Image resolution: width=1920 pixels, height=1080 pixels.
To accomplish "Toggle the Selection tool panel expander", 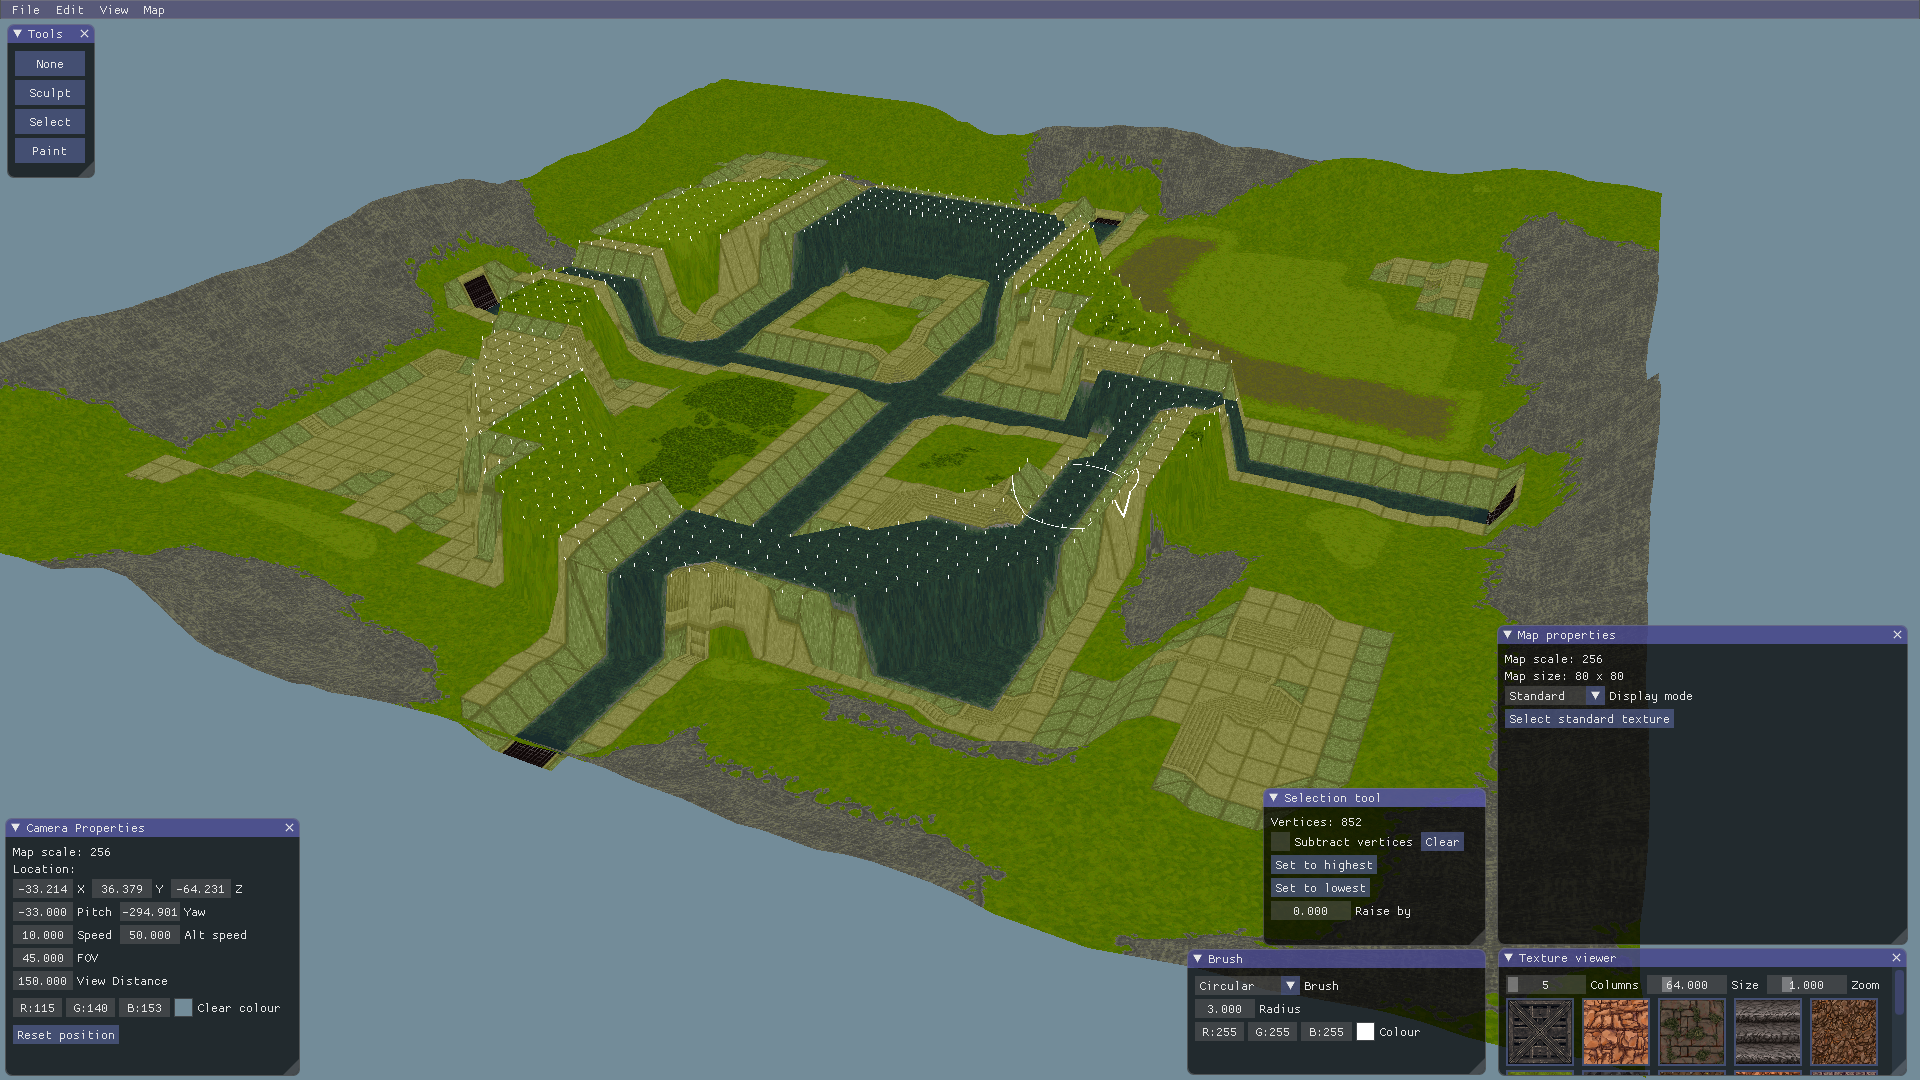I will [1276, 798].
